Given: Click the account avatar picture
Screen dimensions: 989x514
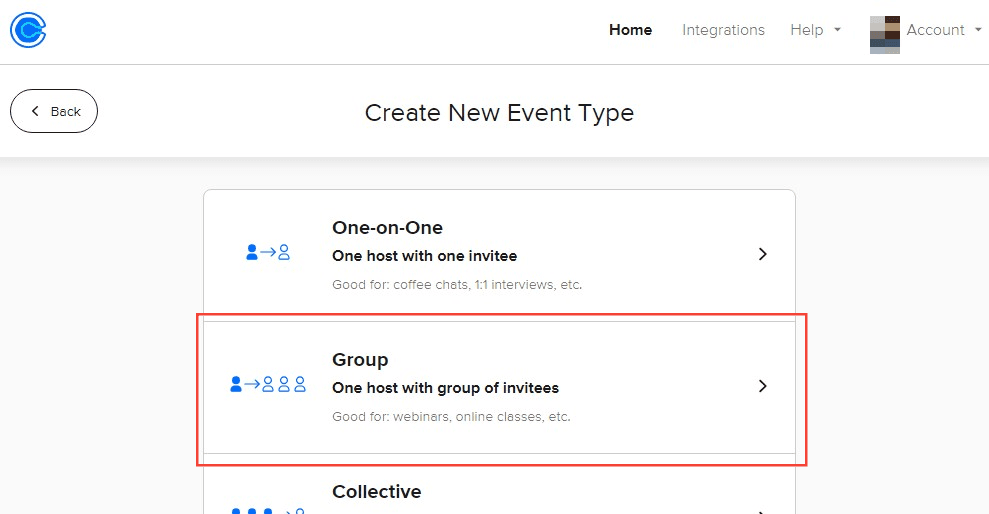Looking at the screenshot, I should point(884,35).
